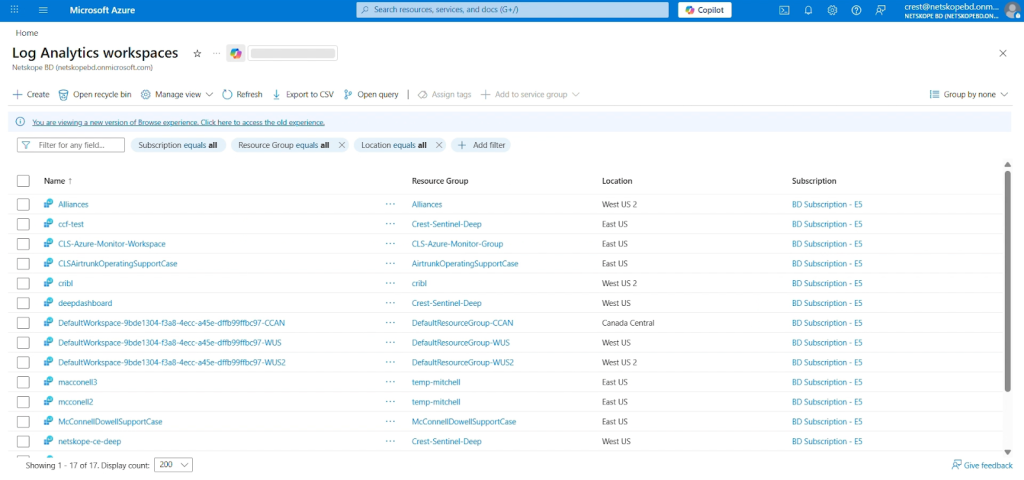Viewport: 1024px width, 480px height.
Task: Open the notifications bell
Action: (808, 10)
